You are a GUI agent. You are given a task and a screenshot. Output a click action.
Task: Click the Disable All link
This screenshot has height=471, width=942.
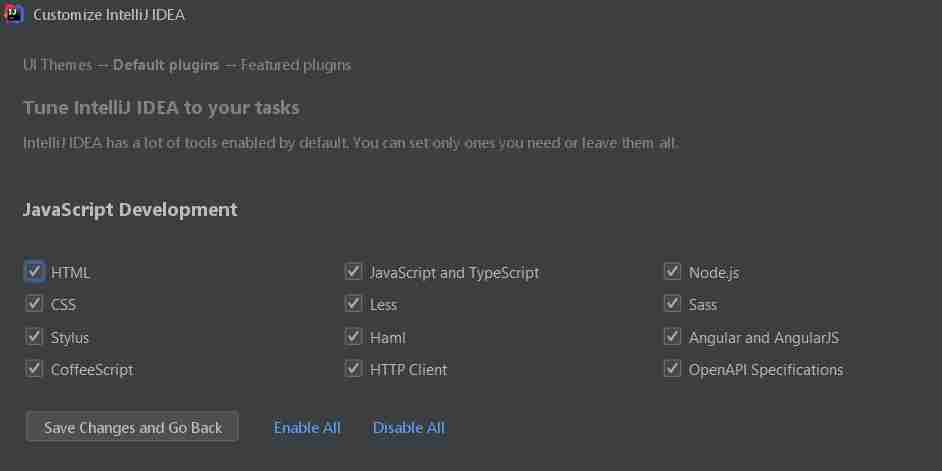408,427
